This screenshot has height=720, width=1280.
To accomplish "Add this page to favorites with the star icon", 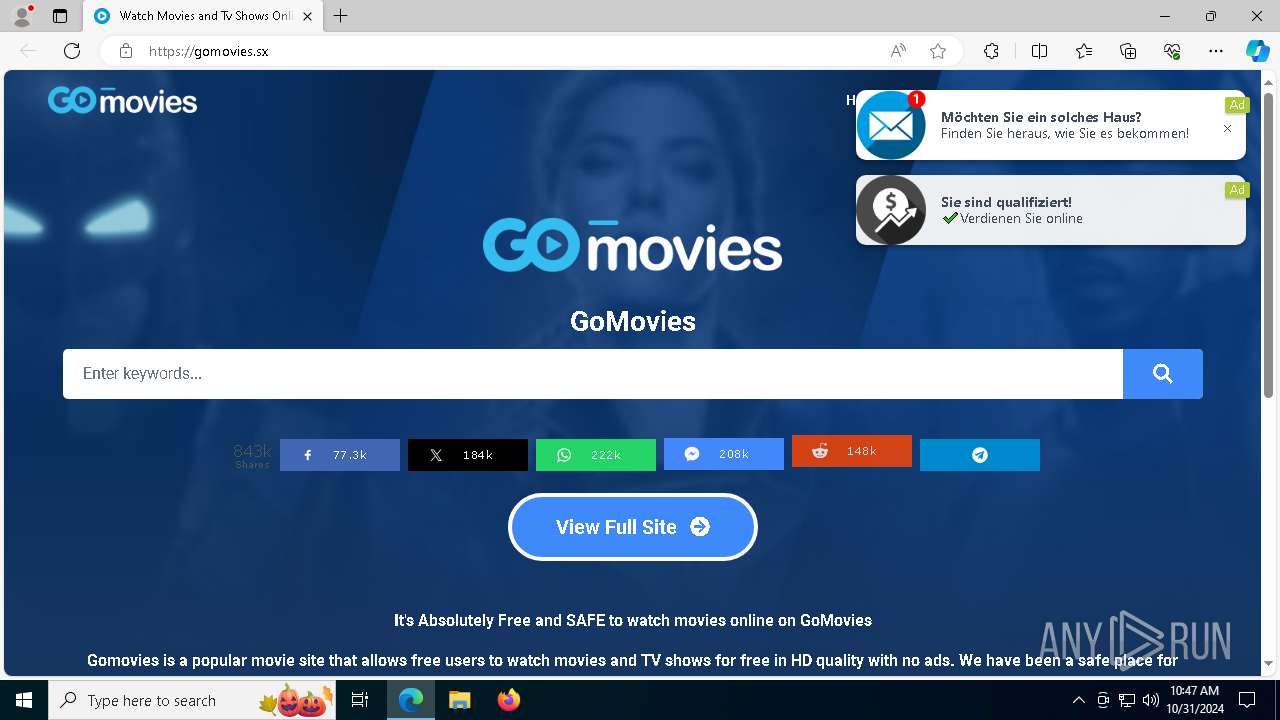I will pyautogui.click(x=938, y=51).
